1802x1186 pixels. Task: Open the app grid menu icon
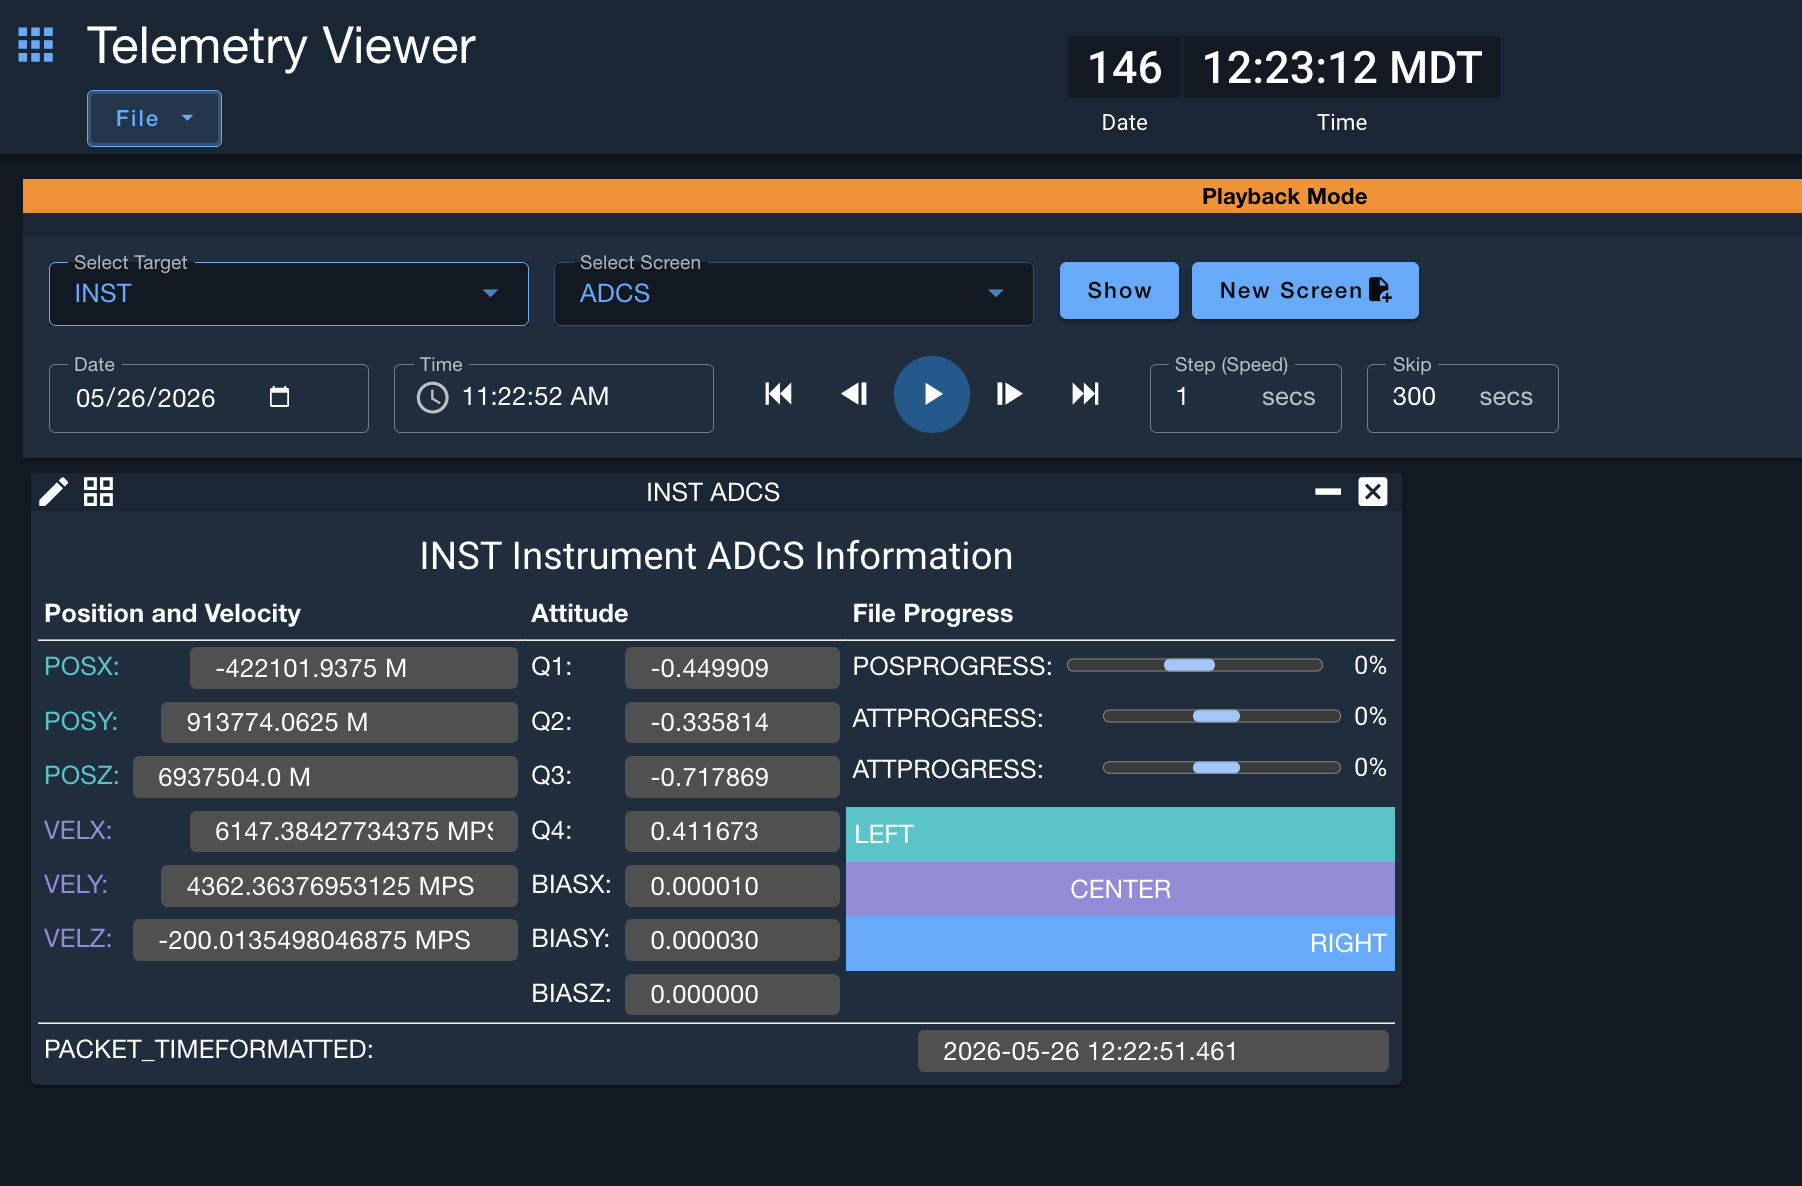[36, 45]
